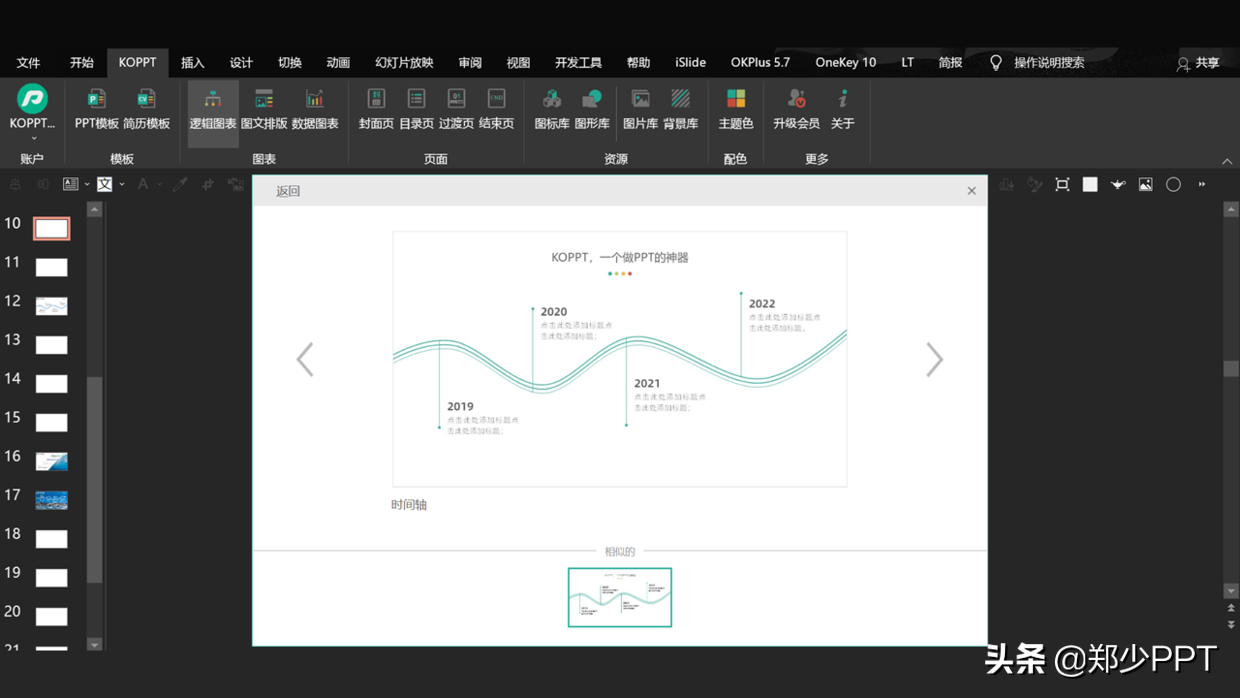The height and width of the screenshot is (698, 1240).
Task: Switch to the 简报 tab
Action: (x=950, y=62)
